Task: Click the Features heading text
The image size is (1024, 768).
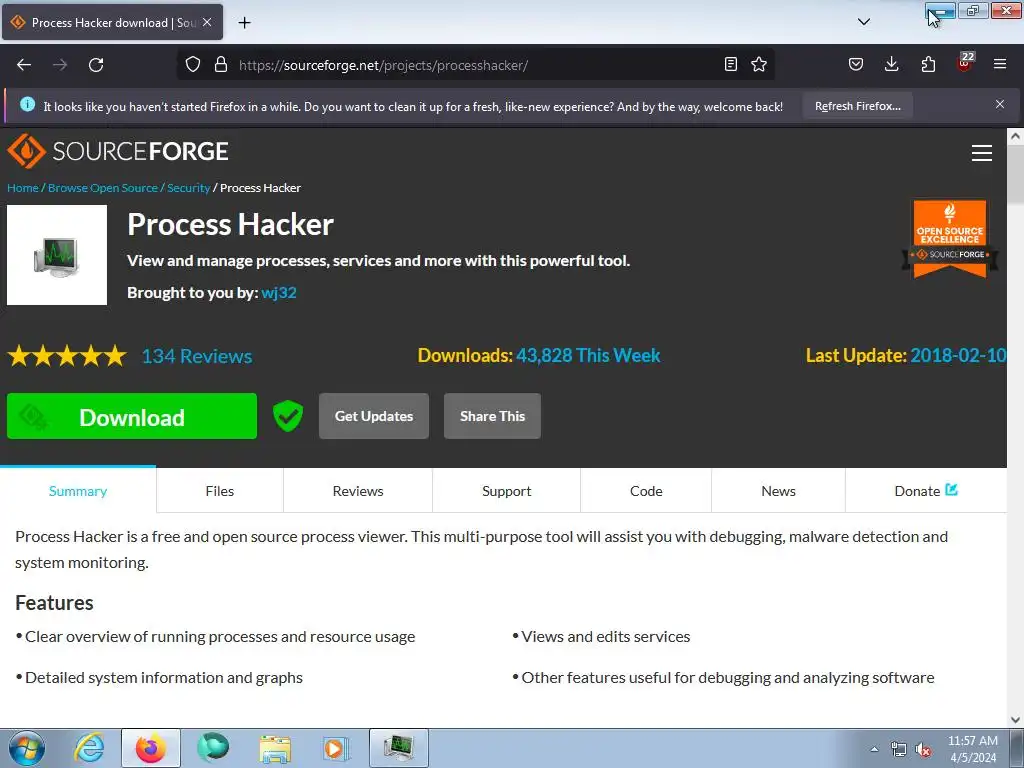Action: coord(54,603)
